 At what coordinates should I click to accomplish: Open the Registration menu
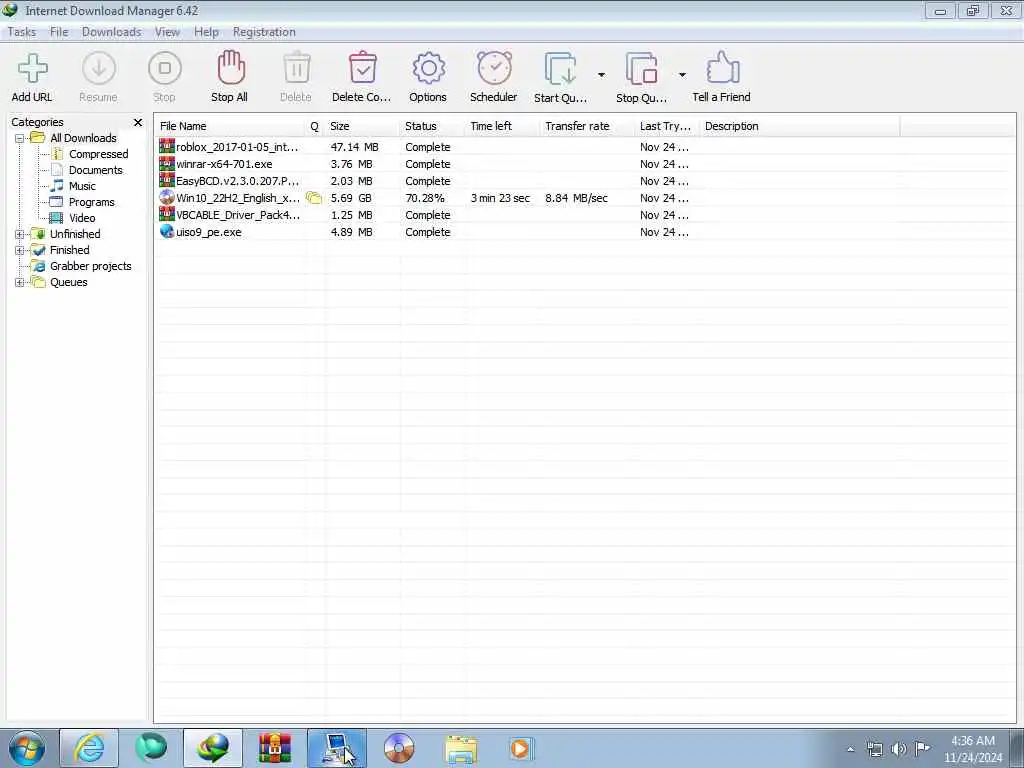(x=264, y=32)
